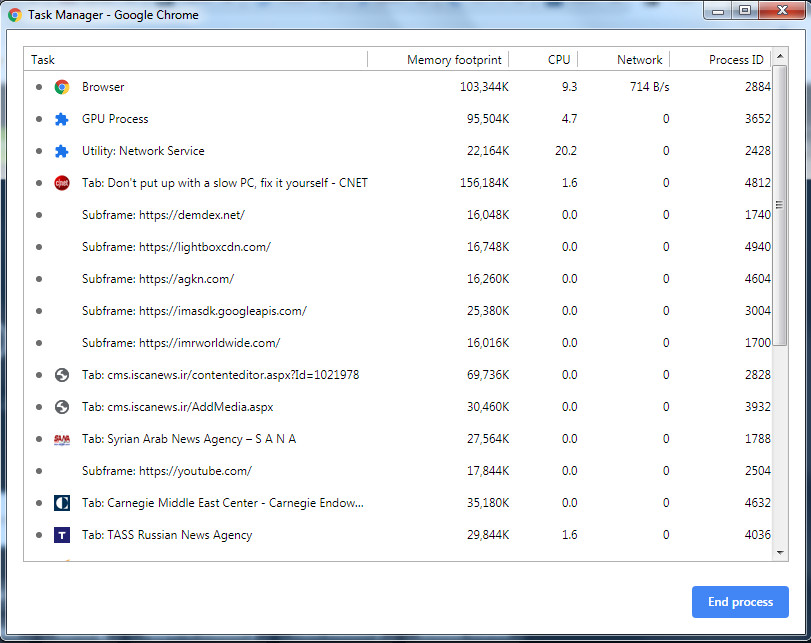Close the Task Manager window
Viewport: 811px width, 643px height.
782,10
